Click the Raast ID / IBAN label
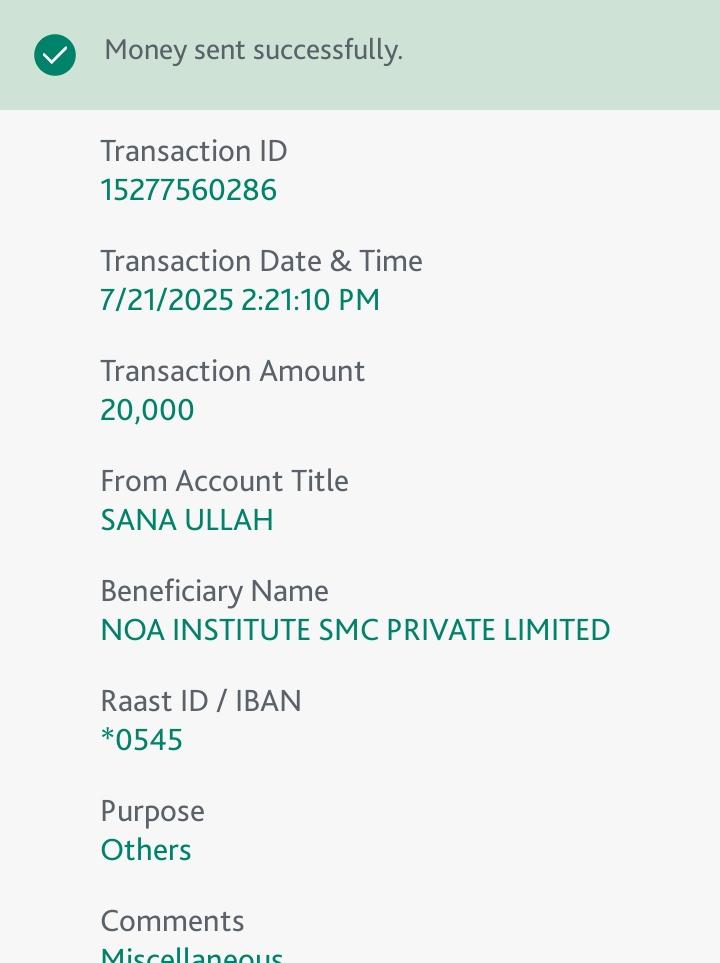Image resolution: width=720 pixels, height=963 pixels. (x=201, y=701)
